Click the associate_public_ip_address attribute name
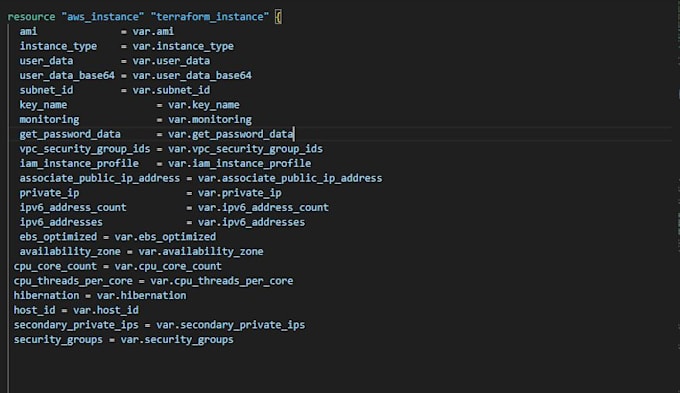The width and height of the screenshot is (680, 393). tap(100, 178)
